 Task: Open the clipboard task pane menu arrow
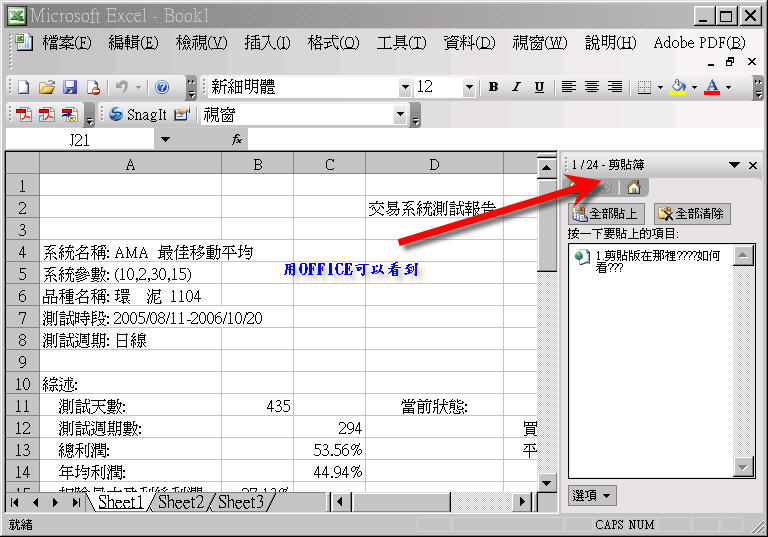(734, 165)
